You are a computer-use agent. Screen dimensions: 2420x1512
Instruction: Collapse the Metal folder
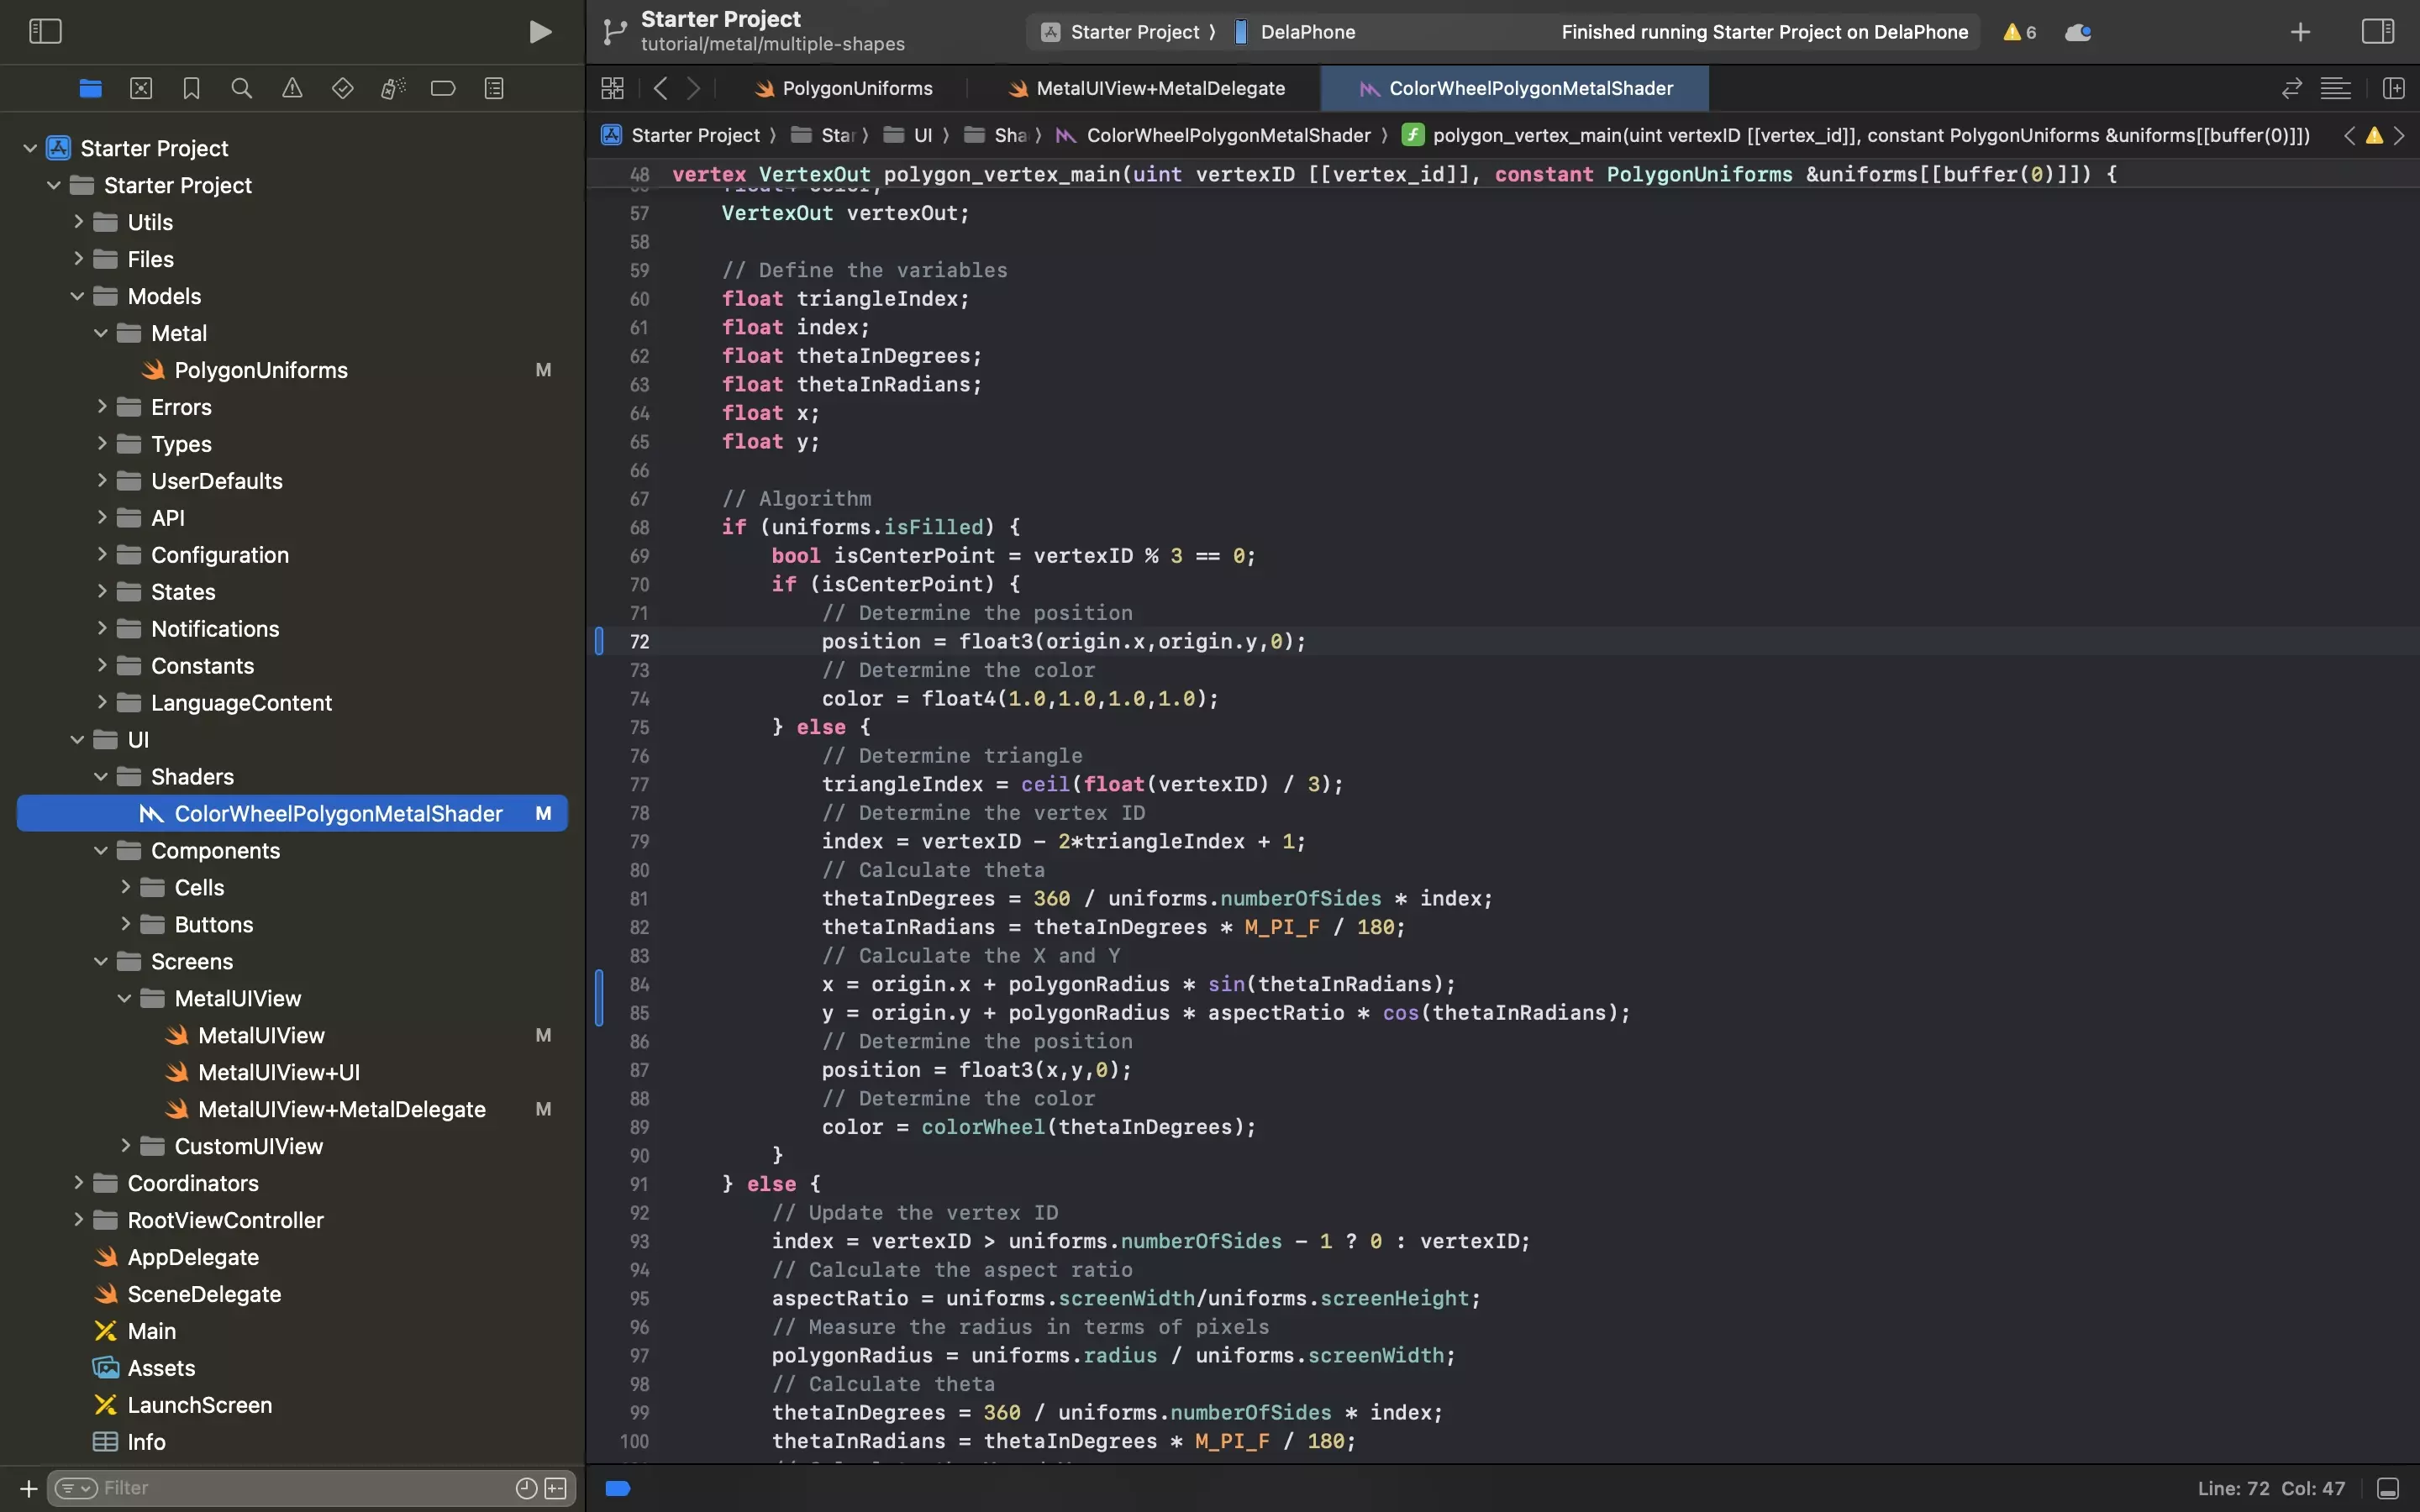tap(101, 333)
